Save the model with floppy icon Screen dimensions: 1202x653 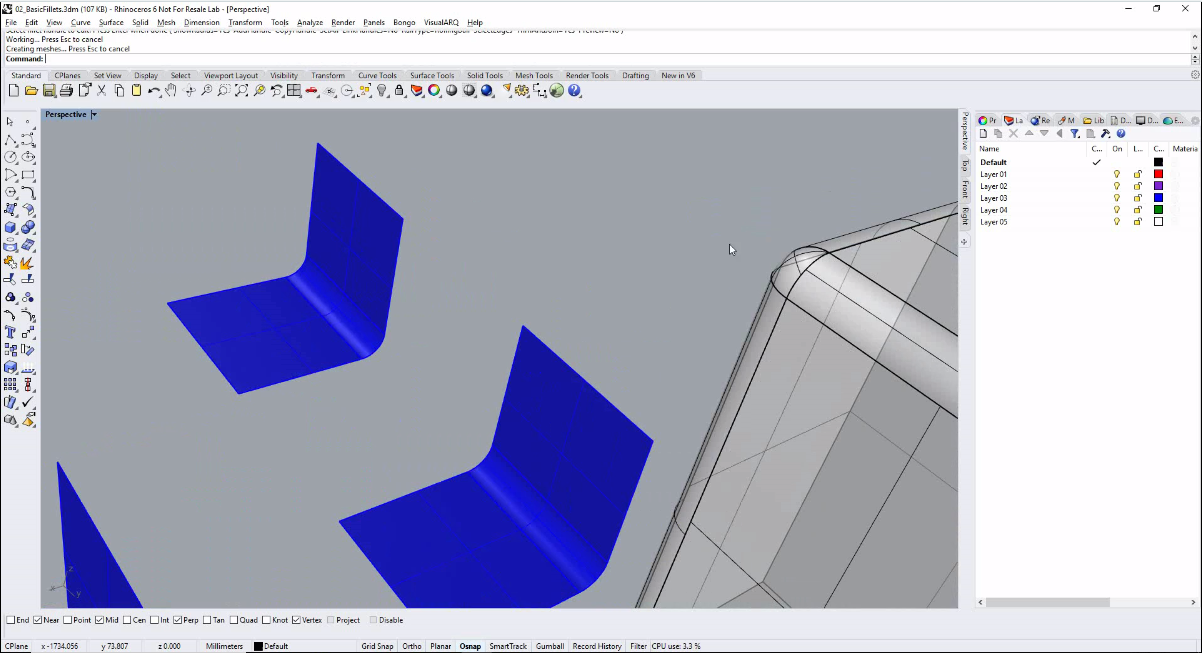coord(48,90)
